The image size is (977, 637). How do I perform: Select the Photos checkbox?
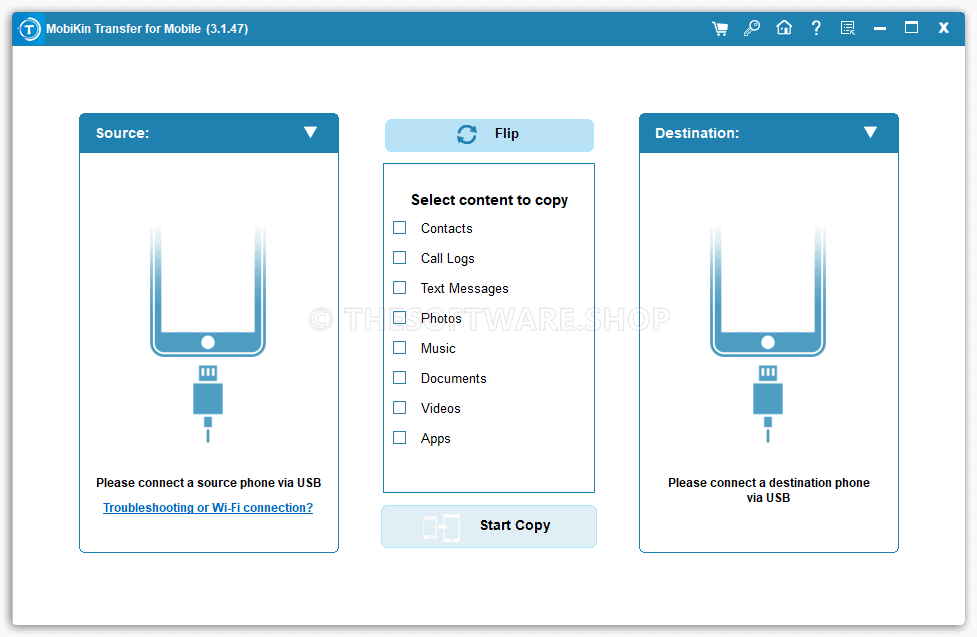tap(399, 317)
